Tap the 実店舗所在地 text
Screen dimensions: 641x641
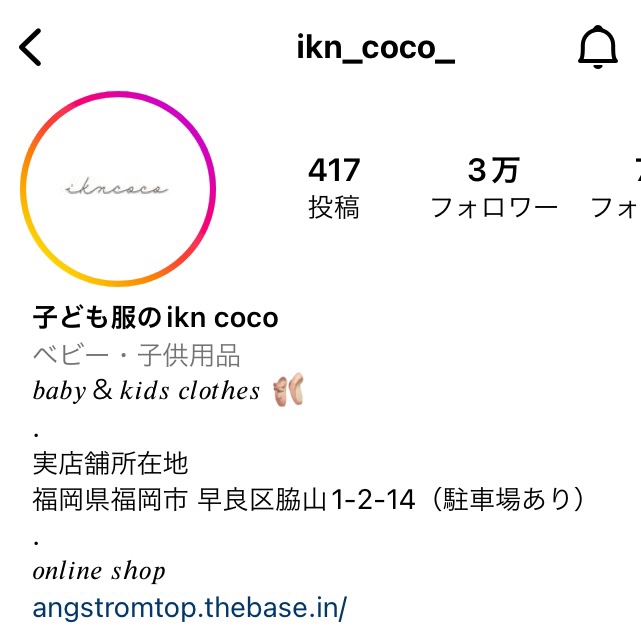point(110,464)
